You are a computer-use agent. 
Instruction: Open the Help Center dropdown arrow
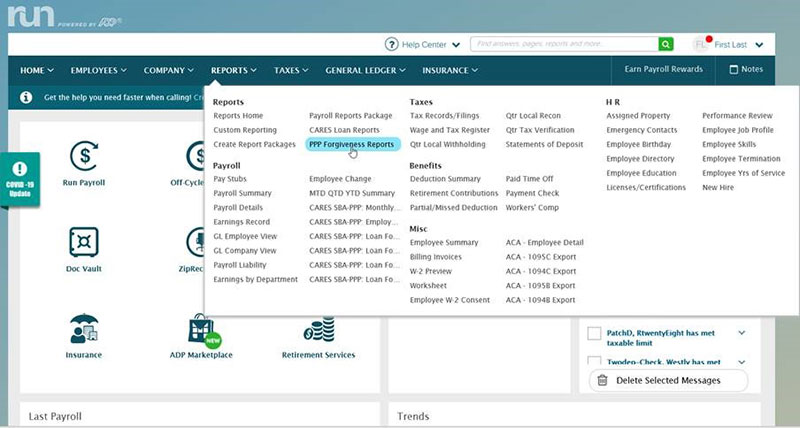click(456, 45)
